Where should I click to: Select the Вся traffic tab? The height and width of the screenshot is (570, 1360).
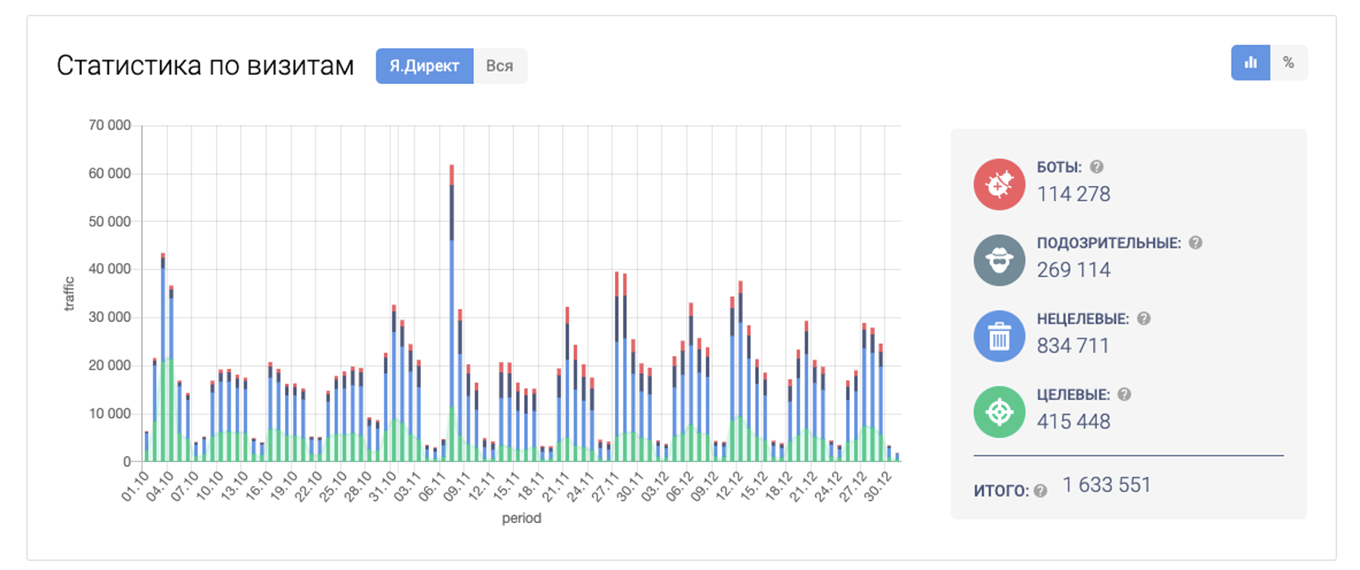click(x=499, y=66)
